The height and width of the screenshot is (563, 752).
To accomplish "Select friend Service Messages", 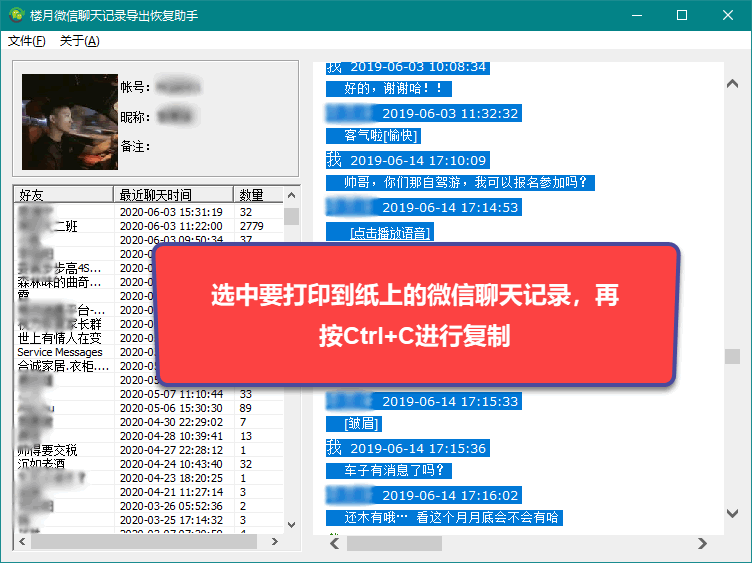I will click(60, 352).
